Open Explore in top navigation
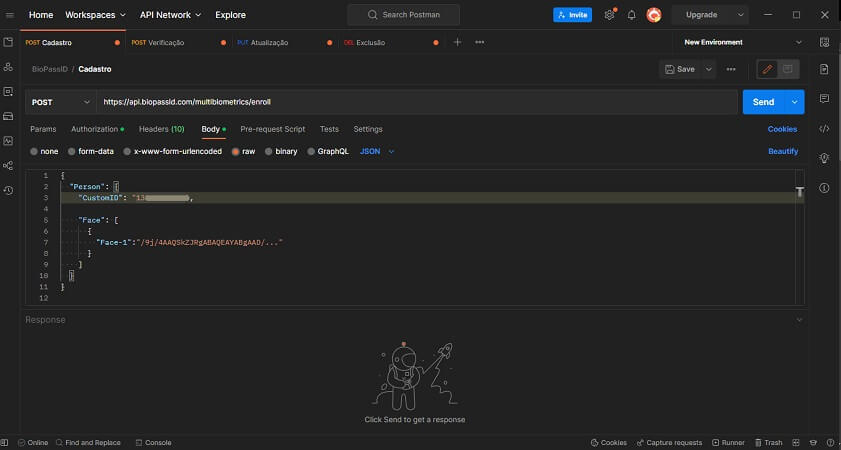This screenshot has height=450, width=841. tap(230, 15)
